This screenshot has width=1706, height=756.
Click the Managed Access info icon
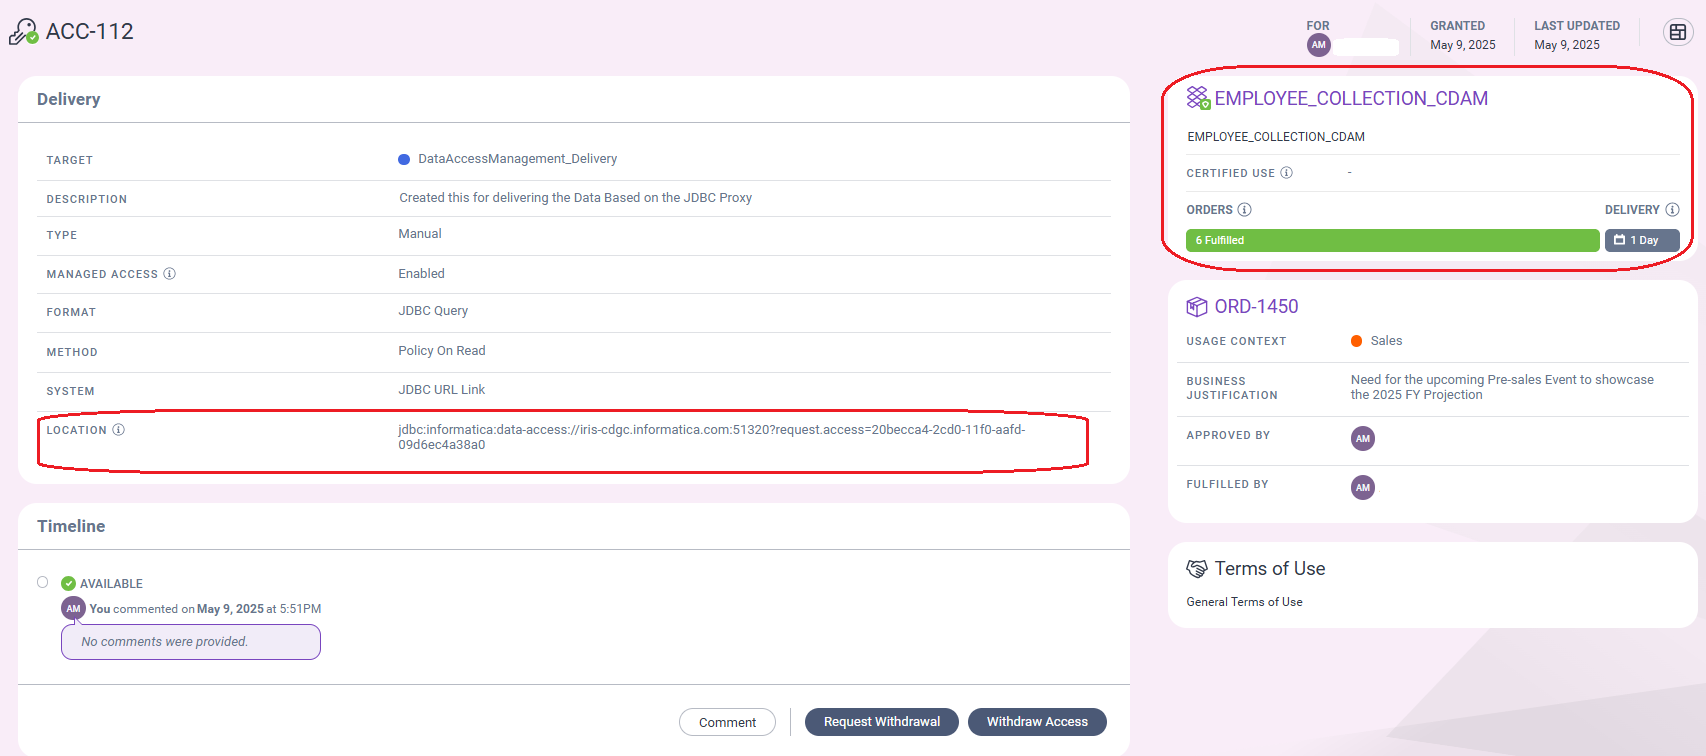170,274
